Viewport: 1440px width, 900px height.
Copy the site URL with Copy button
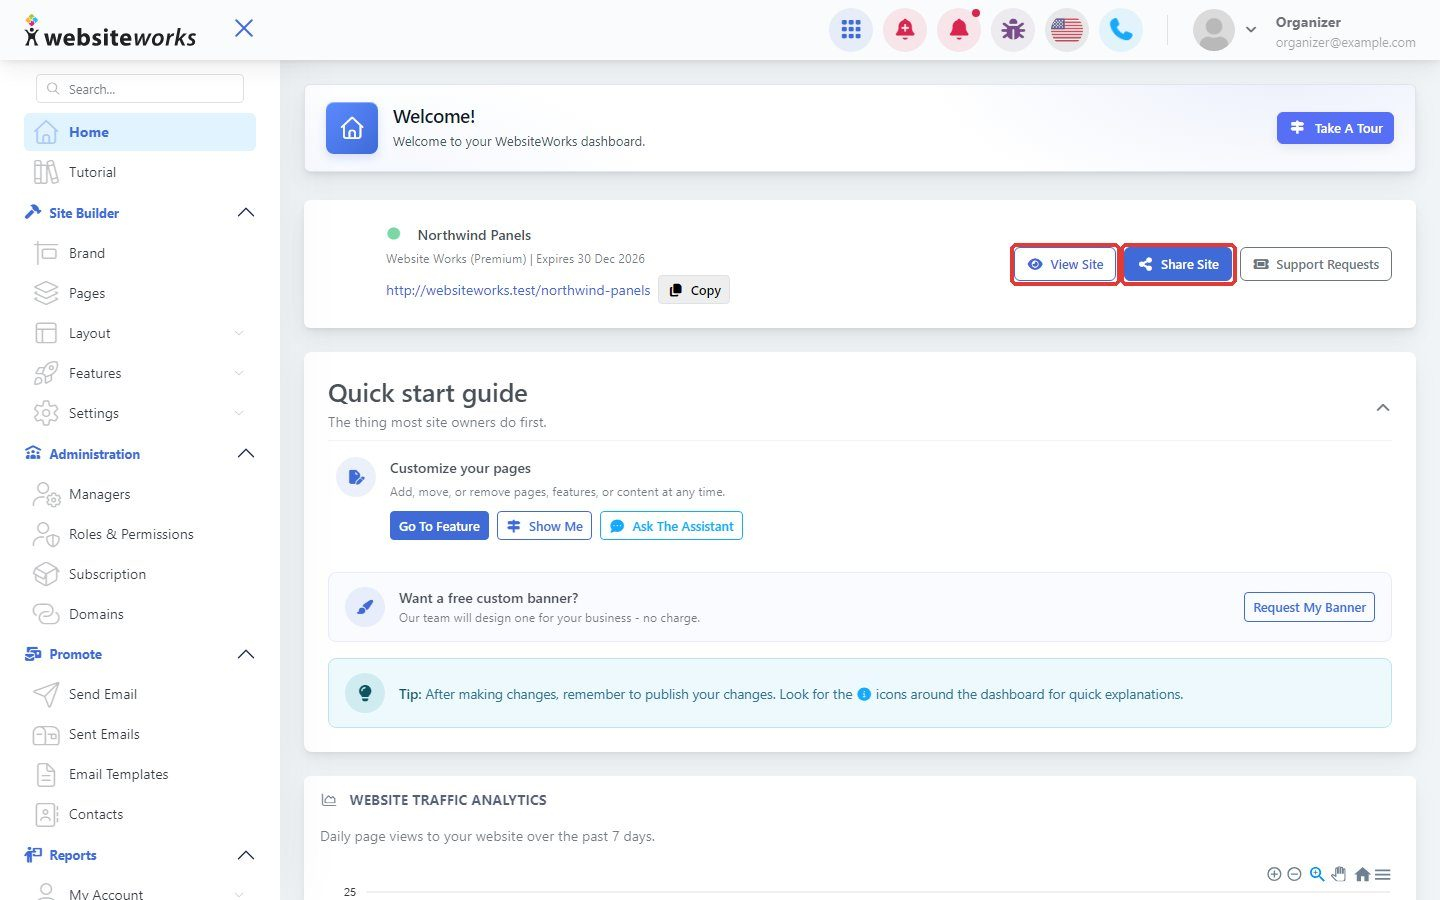point(694,290)
